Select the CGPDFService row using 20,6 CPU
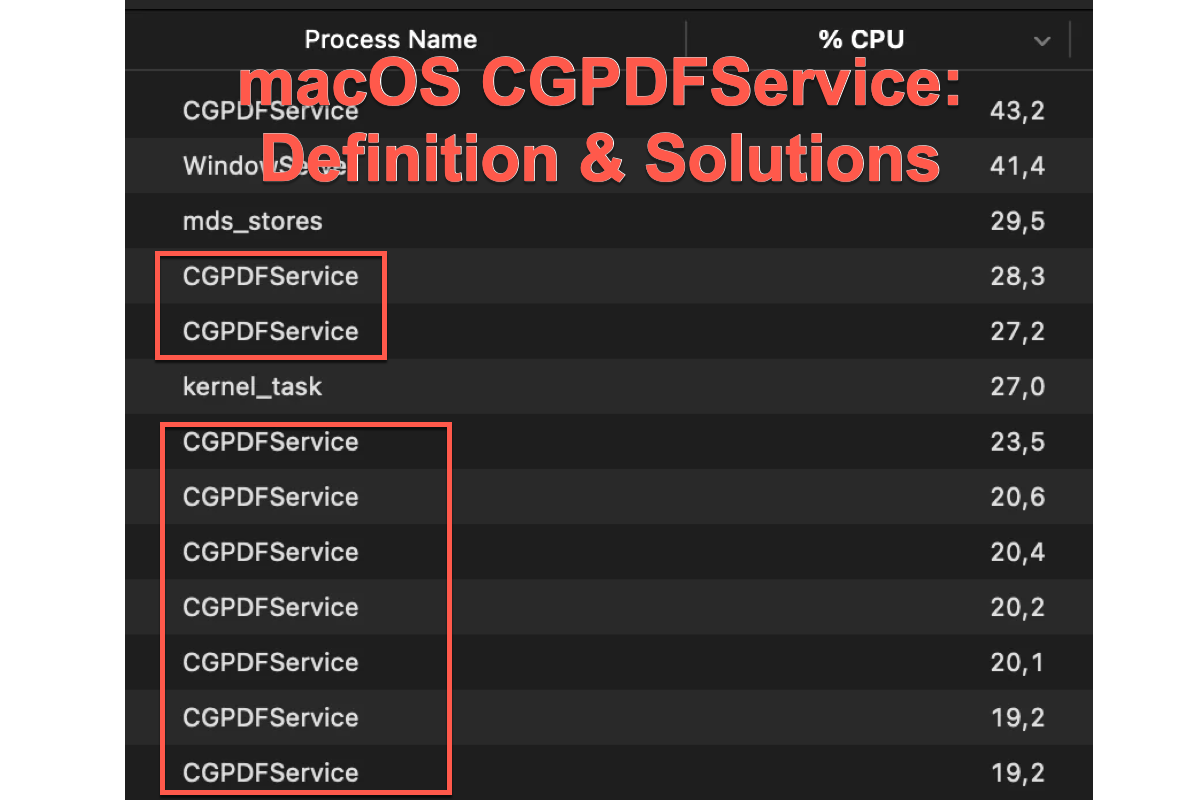The height and width of the screenshot is (800, 1200). click(x=609, y=497)
